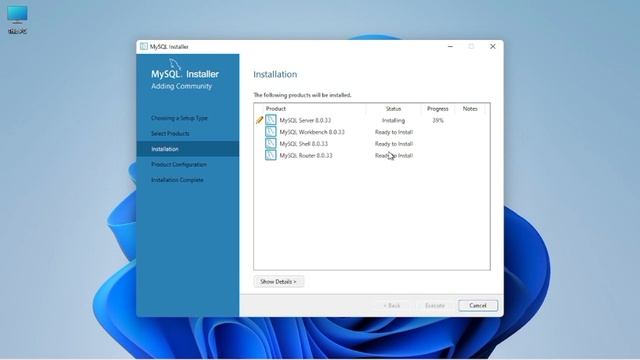
Task: Click the 39% progress value
Action: (x=438, y=120)
